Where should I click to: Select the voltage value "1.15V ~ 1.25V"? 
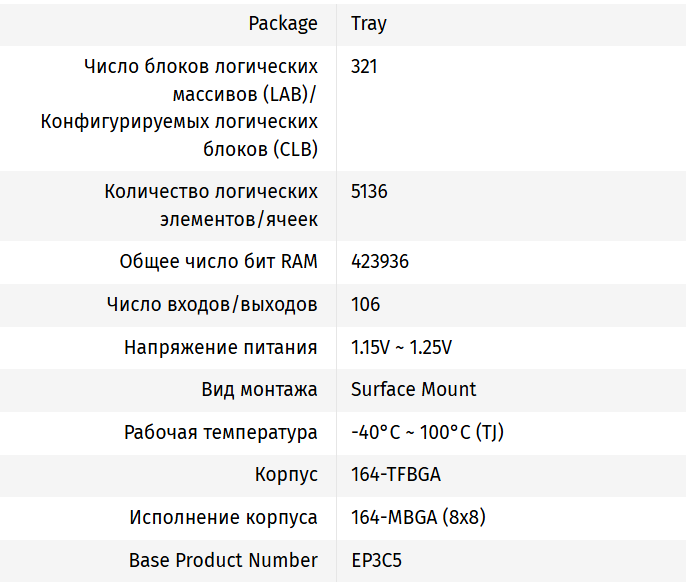point(402,347)
